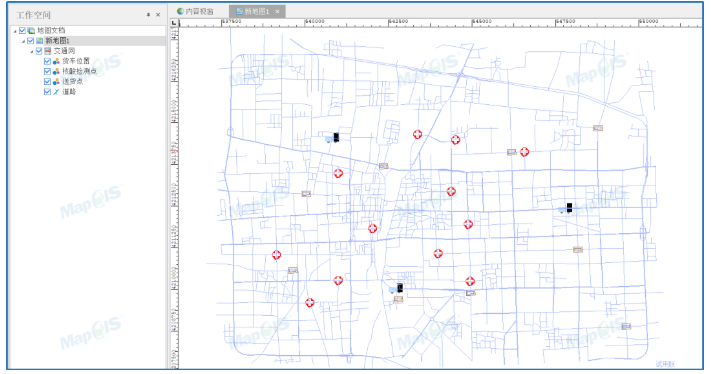Switch to the 内容视窗 tab
The height and width of the screenshot is (374, 711).
coord(195,11)
